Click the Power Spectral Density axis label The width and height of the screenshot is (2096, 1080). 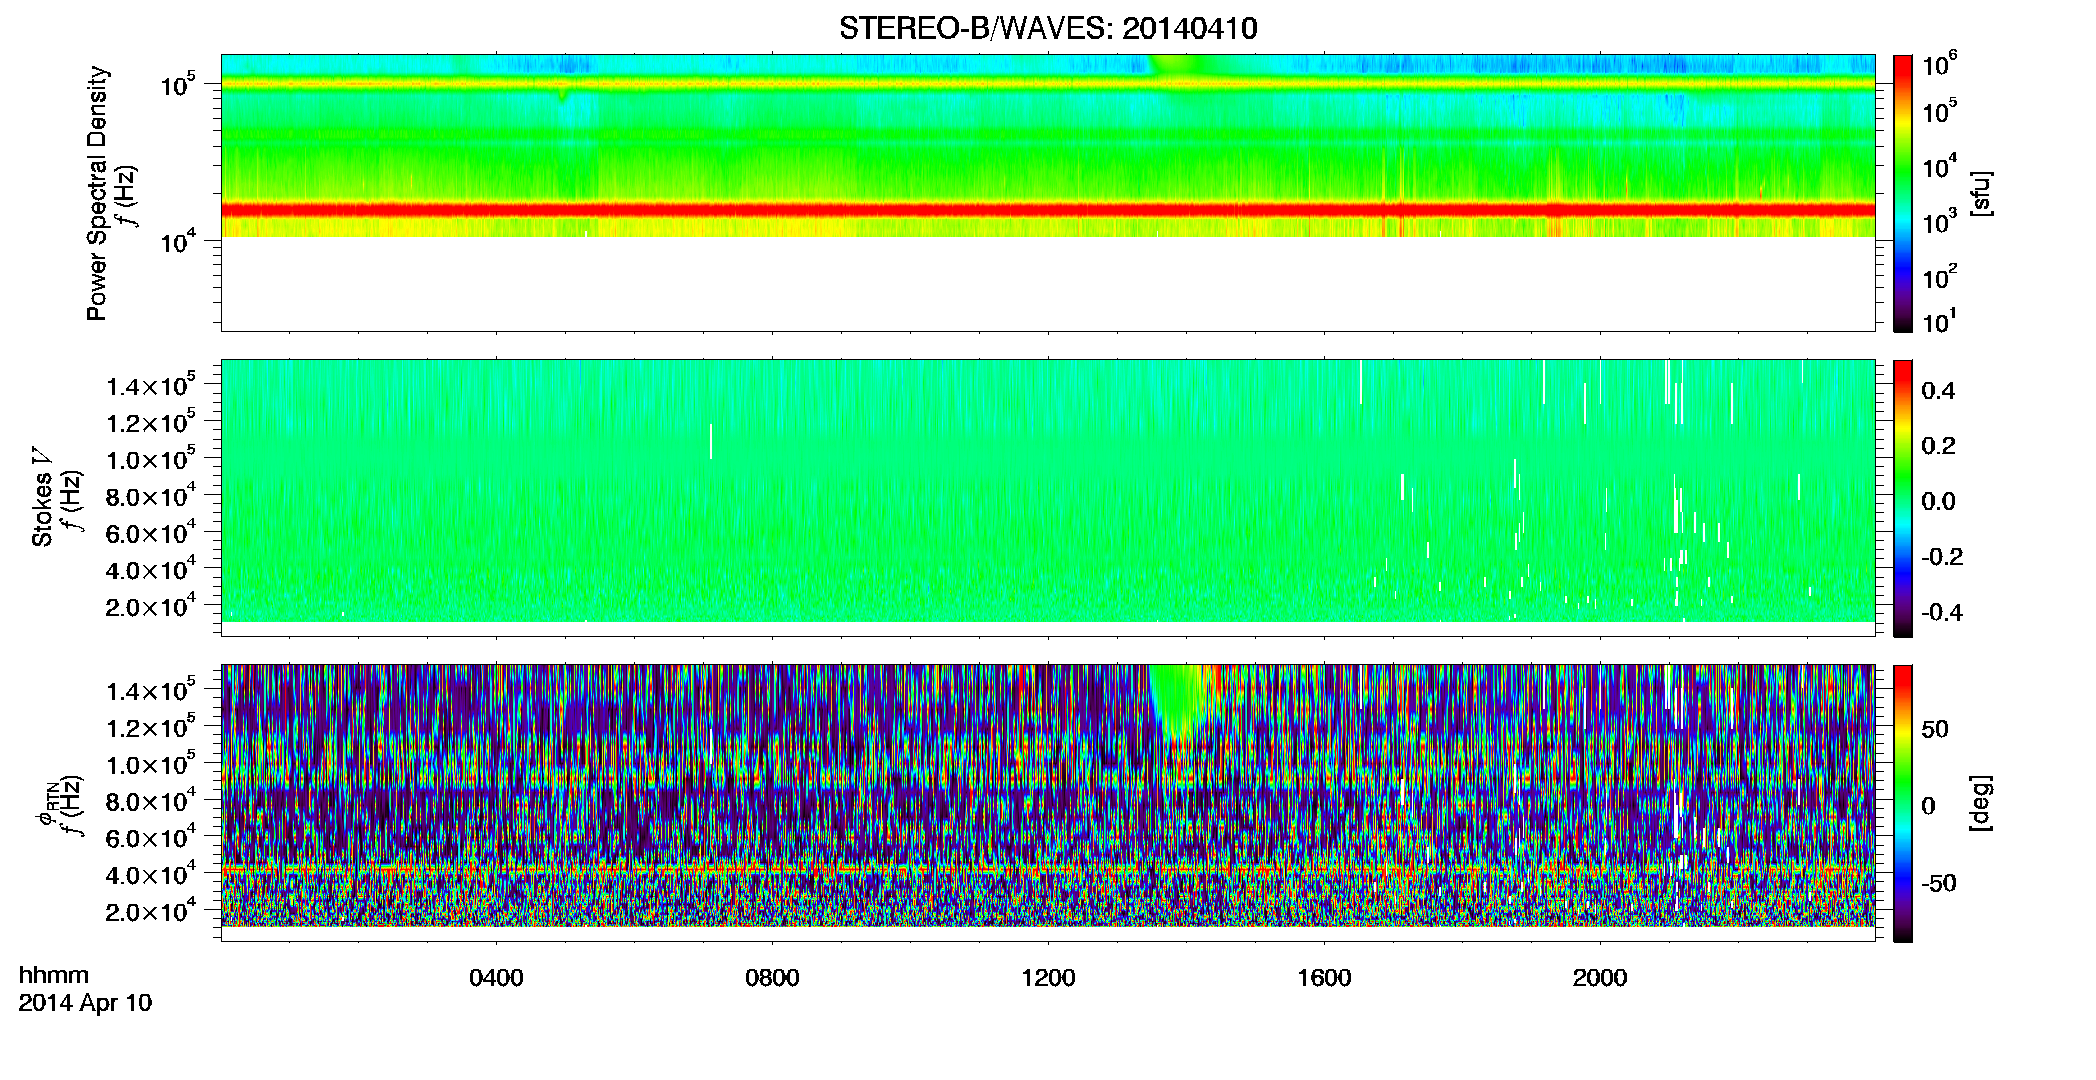tap(97, 193)
